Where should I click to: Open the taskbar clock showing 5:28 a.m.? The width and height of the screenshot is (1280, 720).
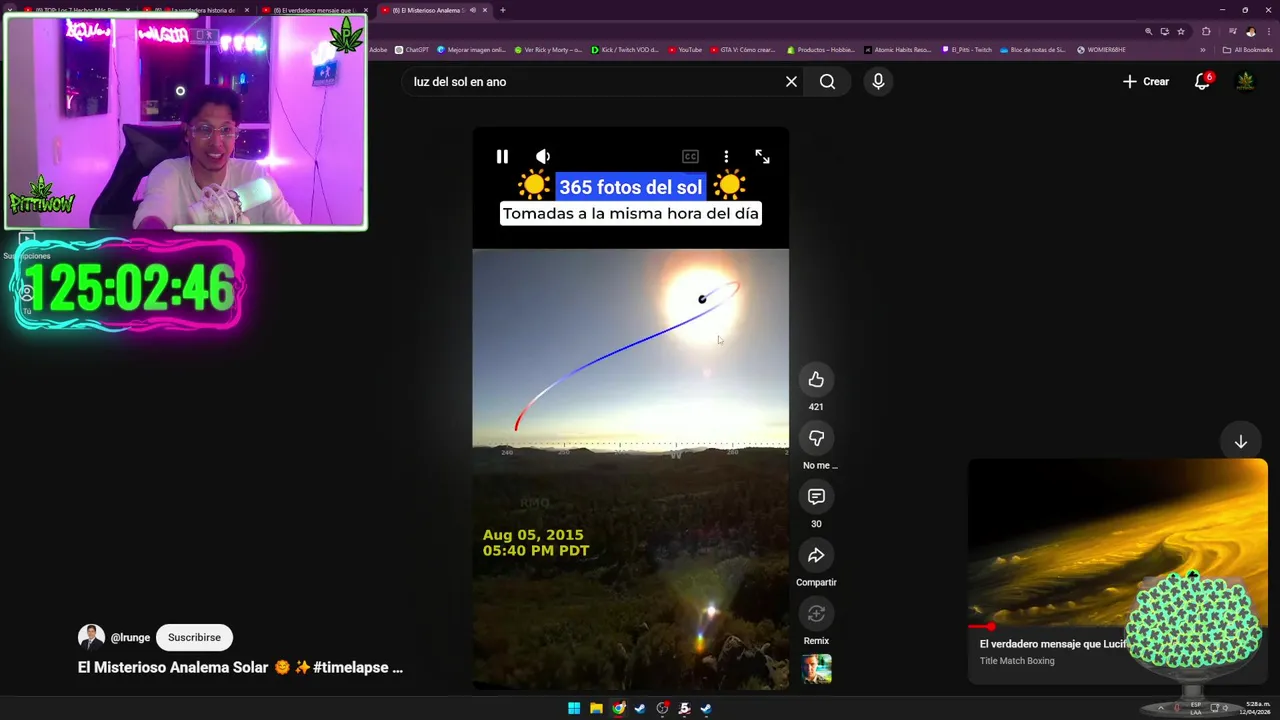[x=1255, y=708]
